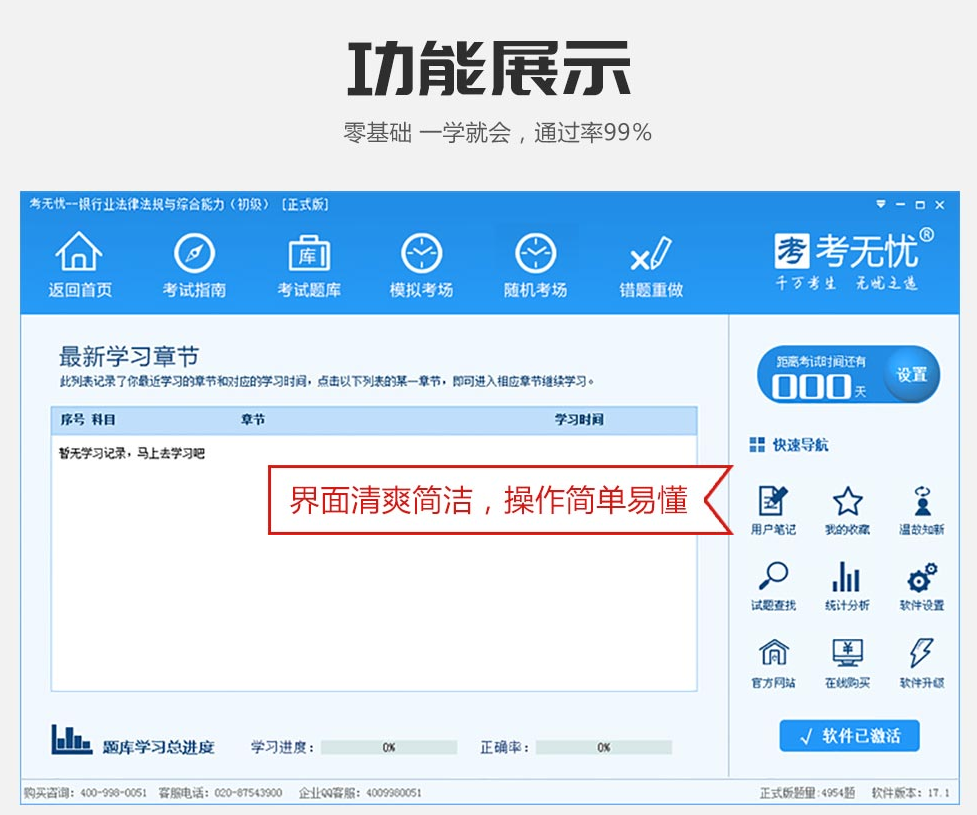Image resolution: width=977 pixels, height=815 pixels.
Task: Click the 学习进度 progress bar
Action: point(389,747)
